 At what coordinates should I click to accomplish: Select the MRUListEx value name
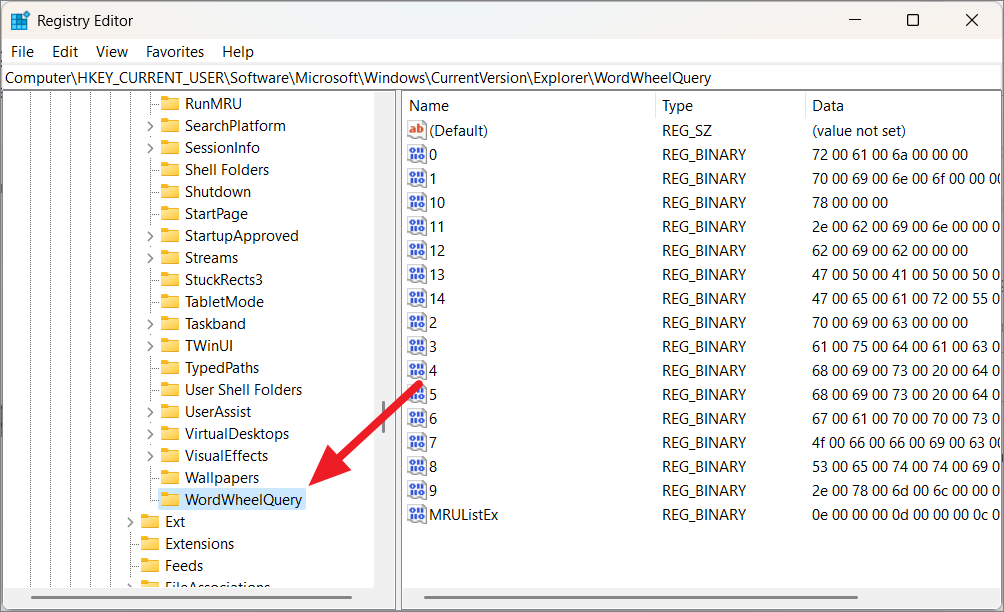coord(464,515)
